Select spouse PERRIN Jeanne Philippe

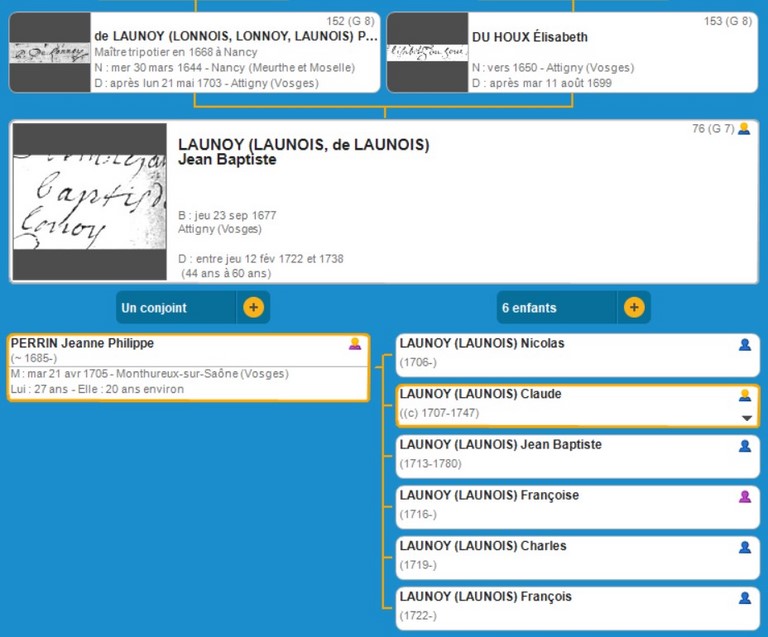click(82, 344)
